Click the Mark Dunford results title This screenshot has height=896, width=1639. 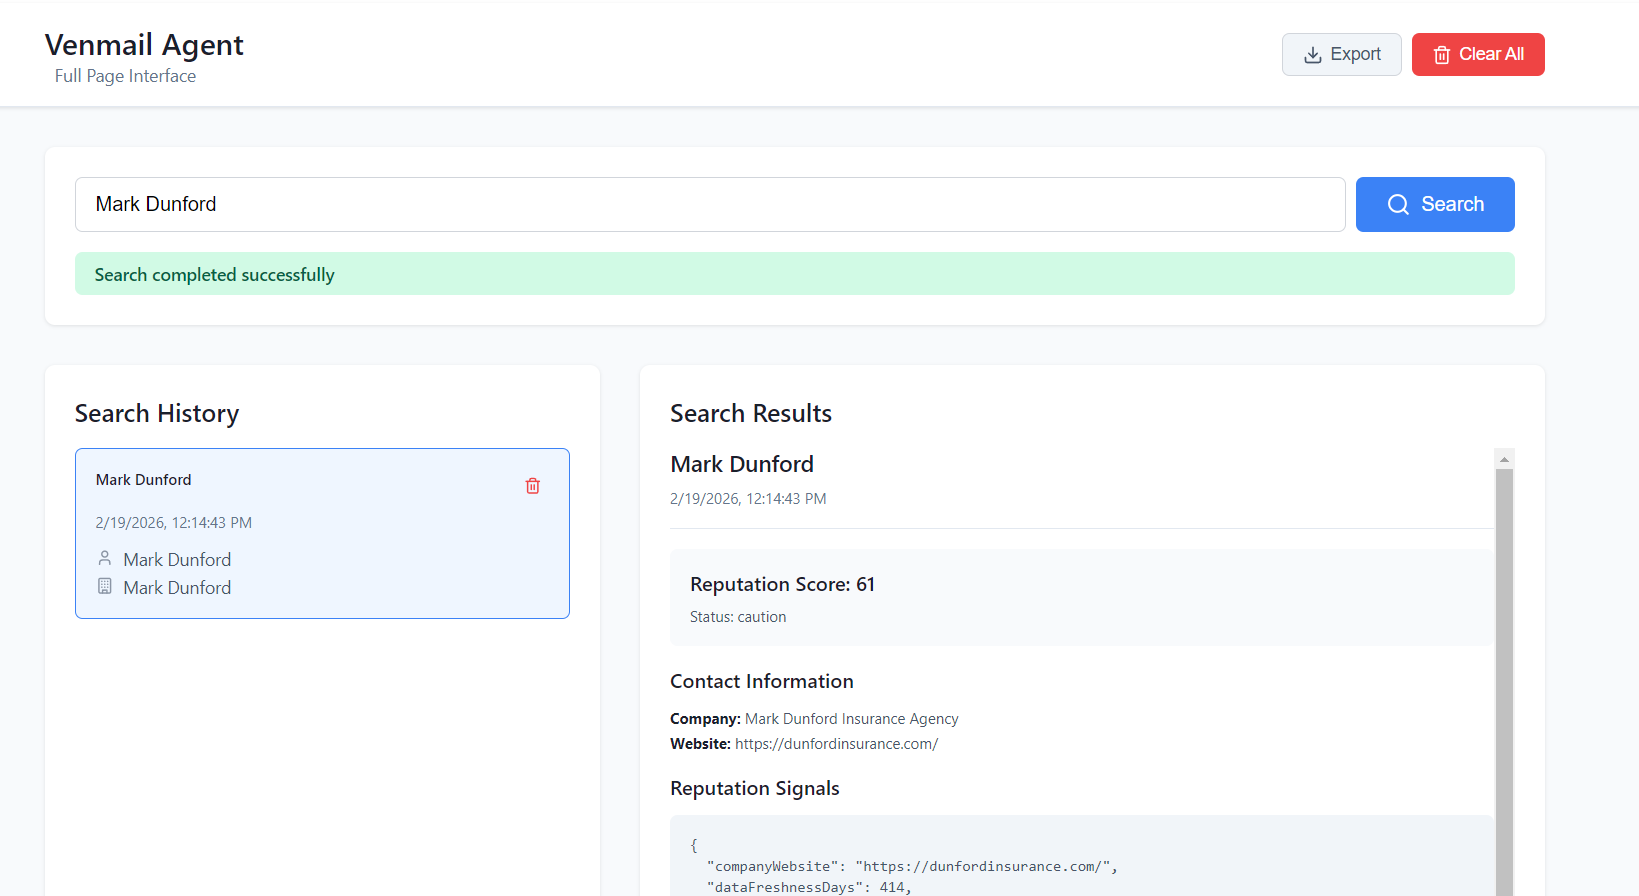click(x=742, y=464)
